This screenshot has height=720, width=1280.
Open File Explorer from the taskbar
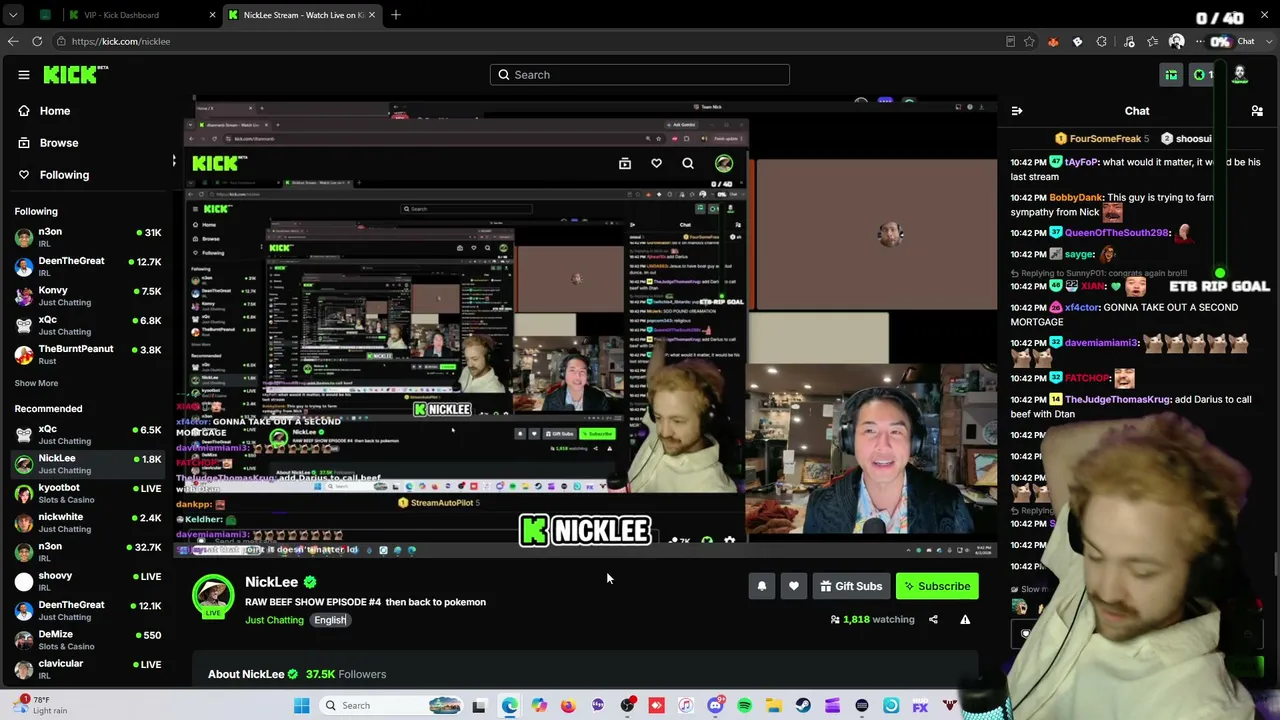[x=774, y=706]
